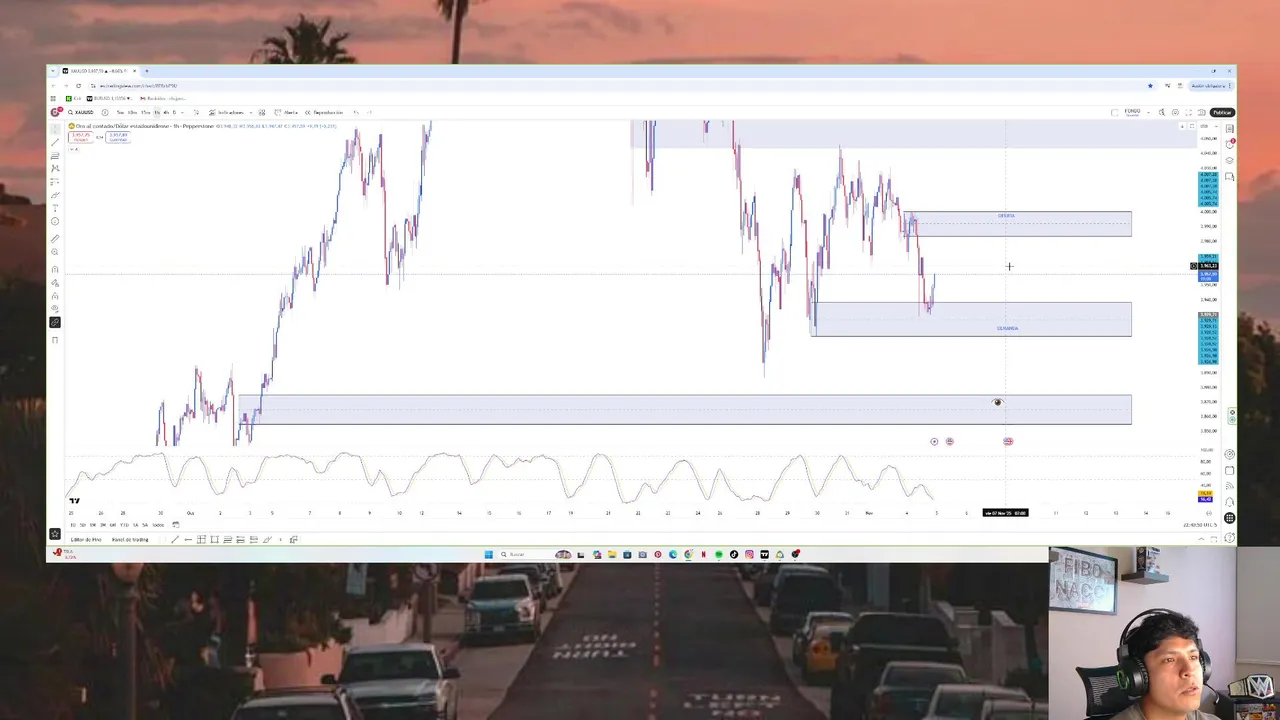
Task: Click the browser address bar
Action: tap(620, 86)
